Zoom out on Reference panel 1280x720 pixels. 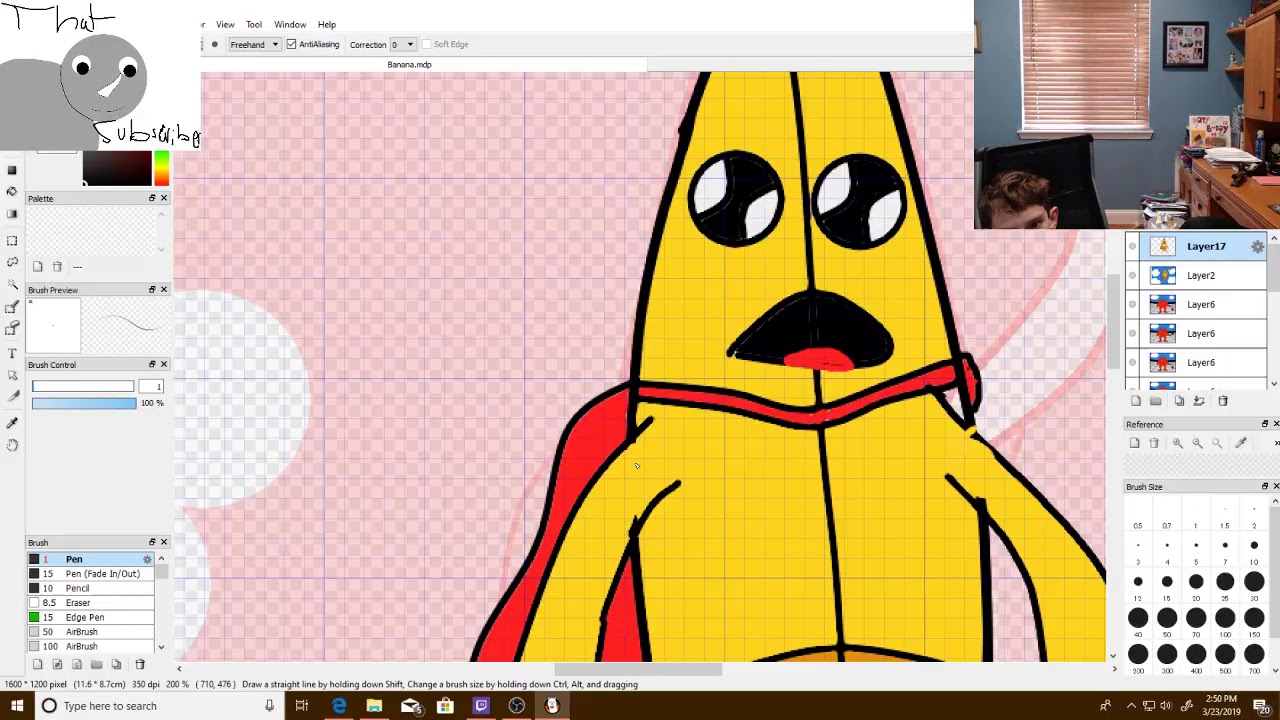click(x=1197, y=443)
